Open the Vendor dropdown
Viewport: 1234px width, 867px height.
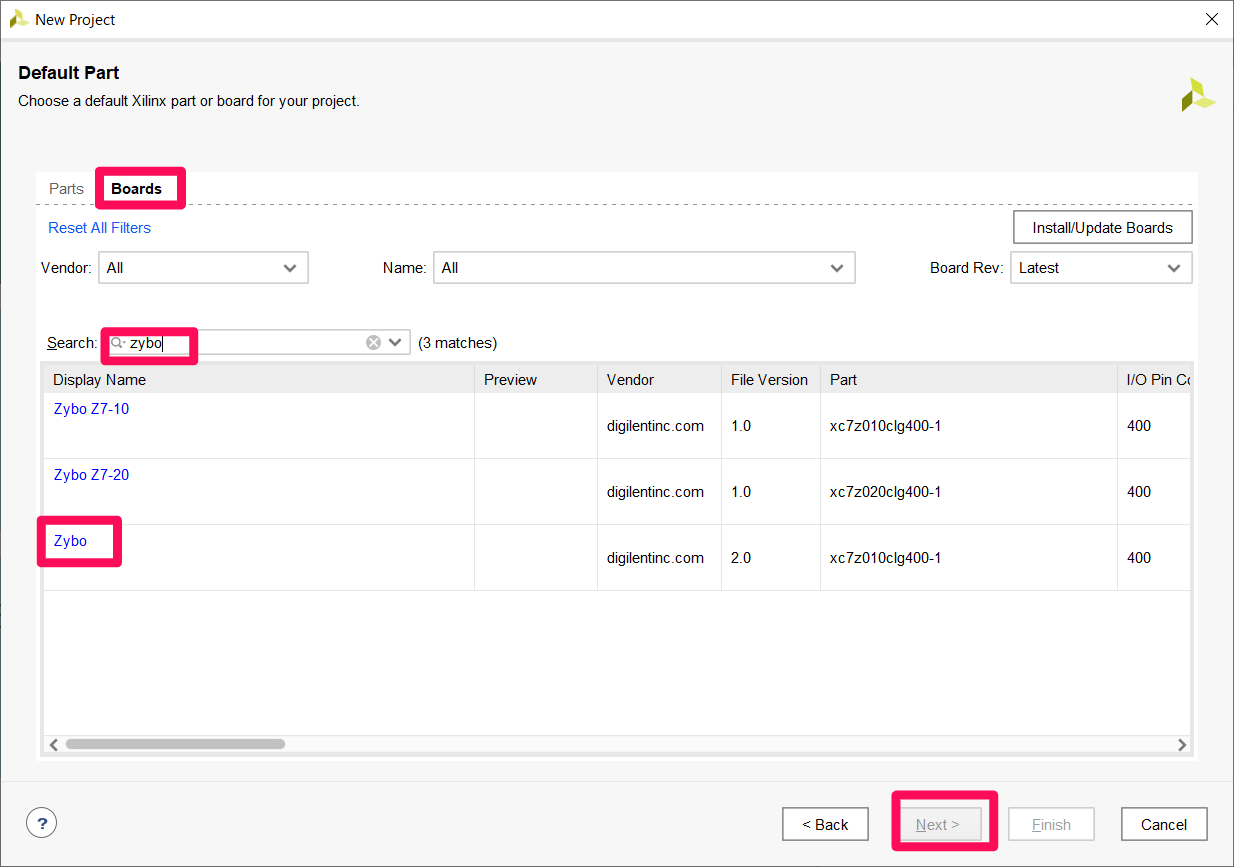pyautogui.click(x=203, y=268)
